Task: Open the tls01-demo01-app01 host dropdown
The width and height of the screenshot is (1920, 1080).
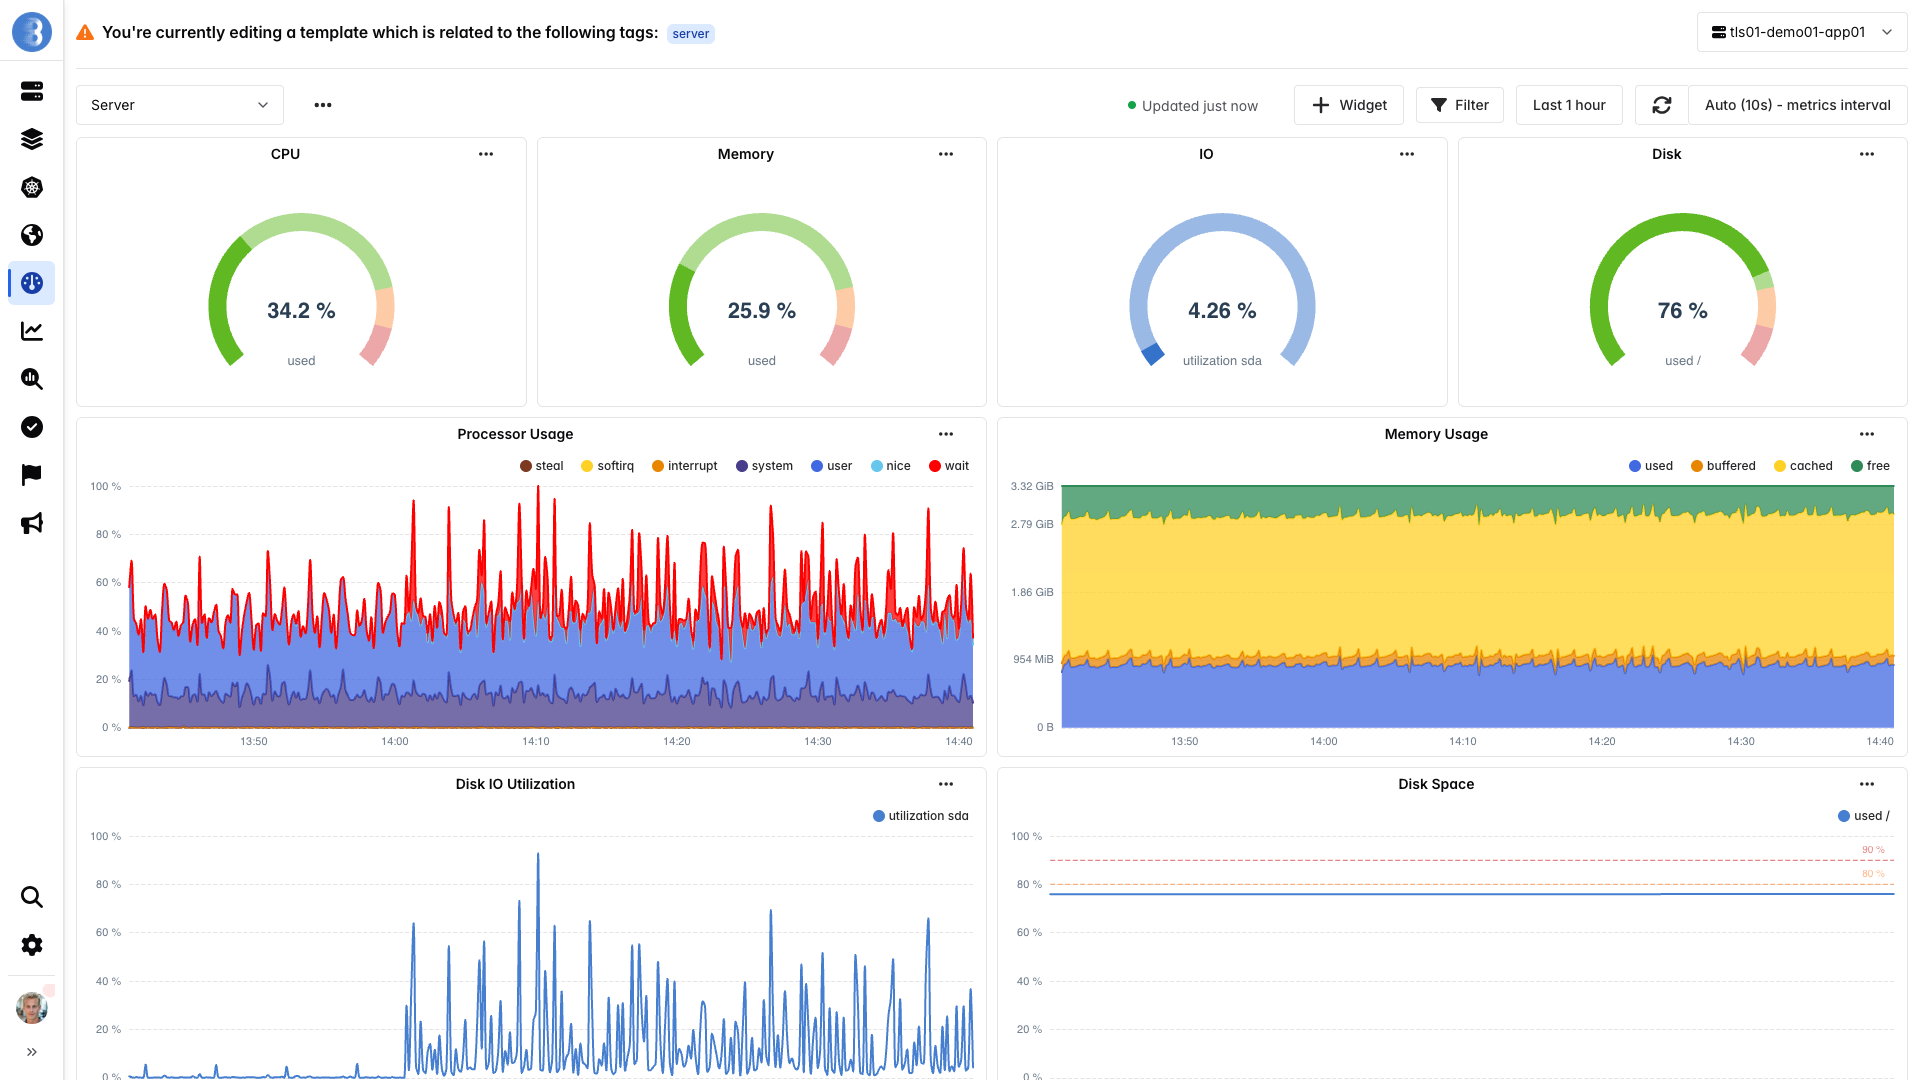Action: [x=1802, y=32]
